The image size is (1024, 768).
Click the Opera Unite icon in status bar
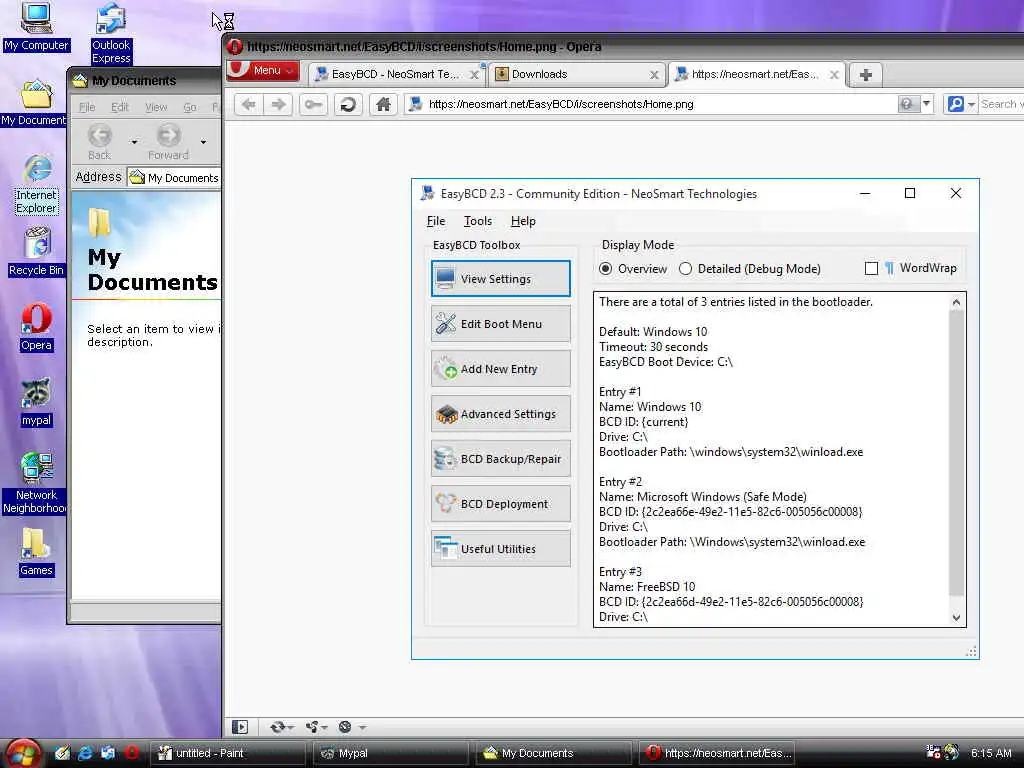coord(312,727)
